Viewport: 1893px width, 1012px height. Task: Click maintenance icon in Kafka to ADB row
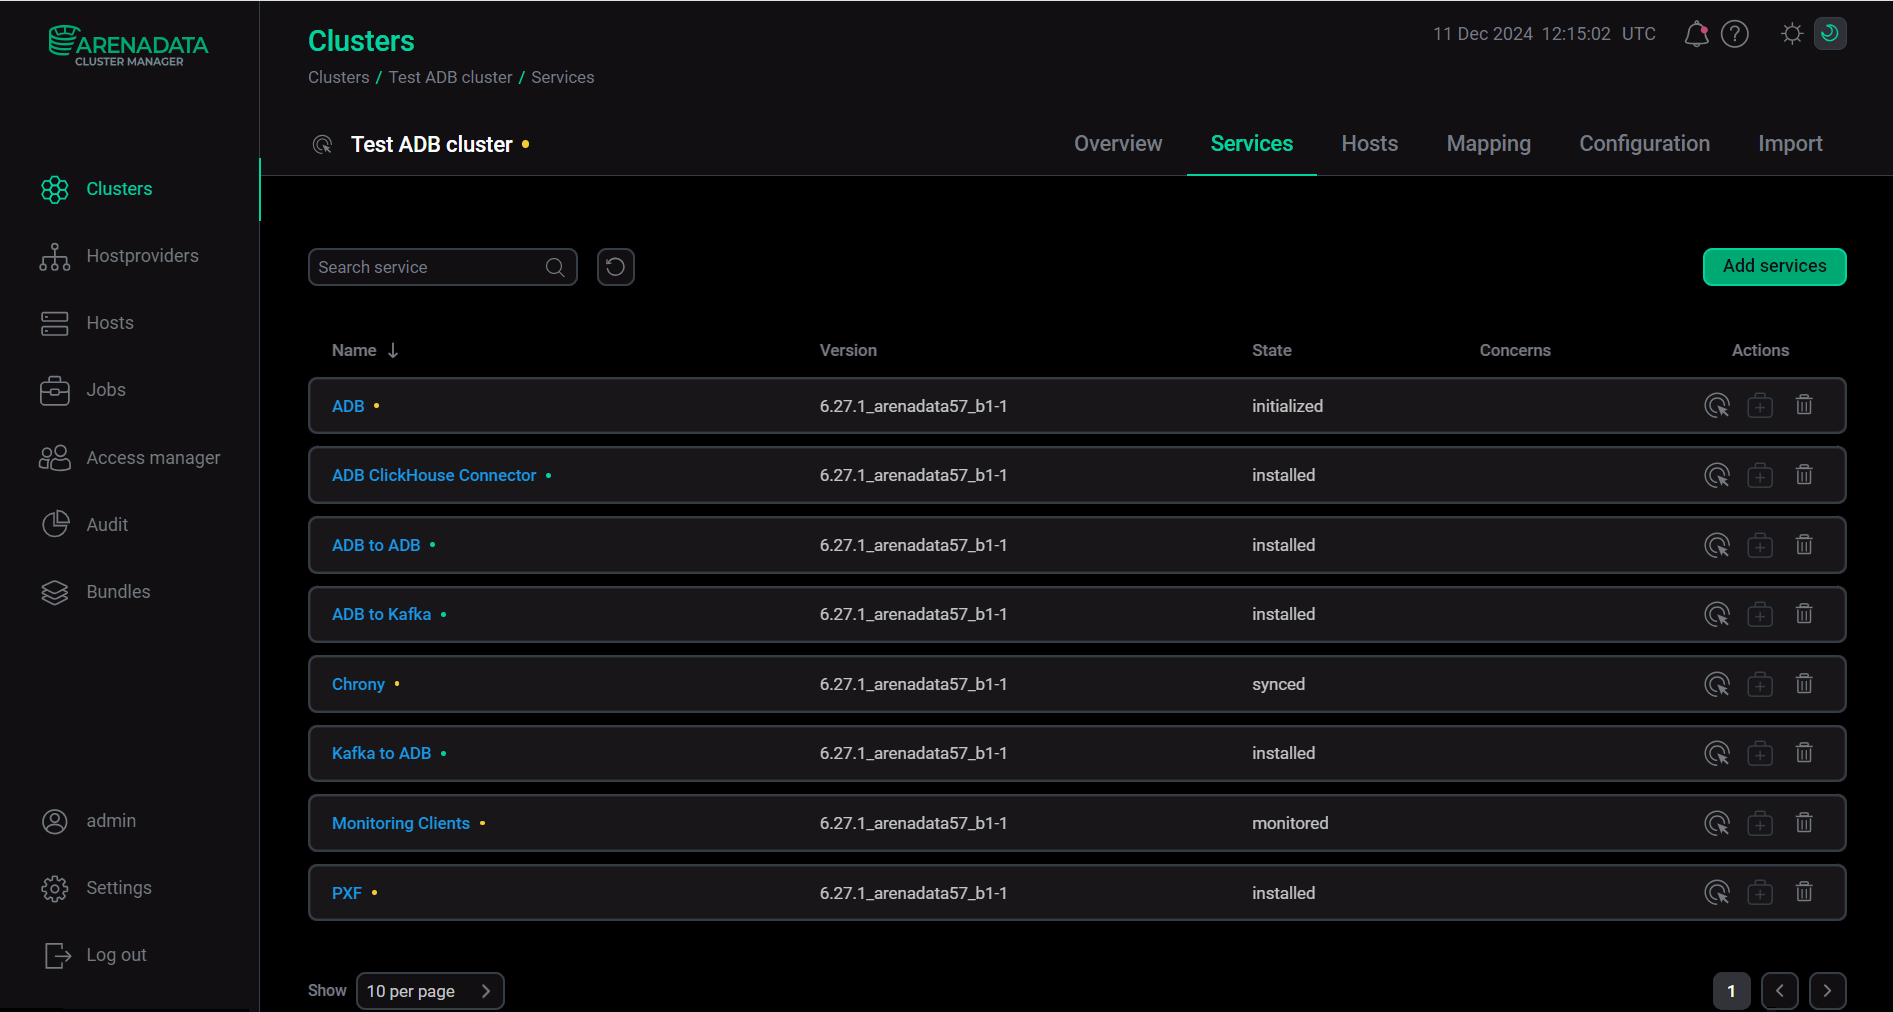pyautogui.click(x=1760, y=753)
